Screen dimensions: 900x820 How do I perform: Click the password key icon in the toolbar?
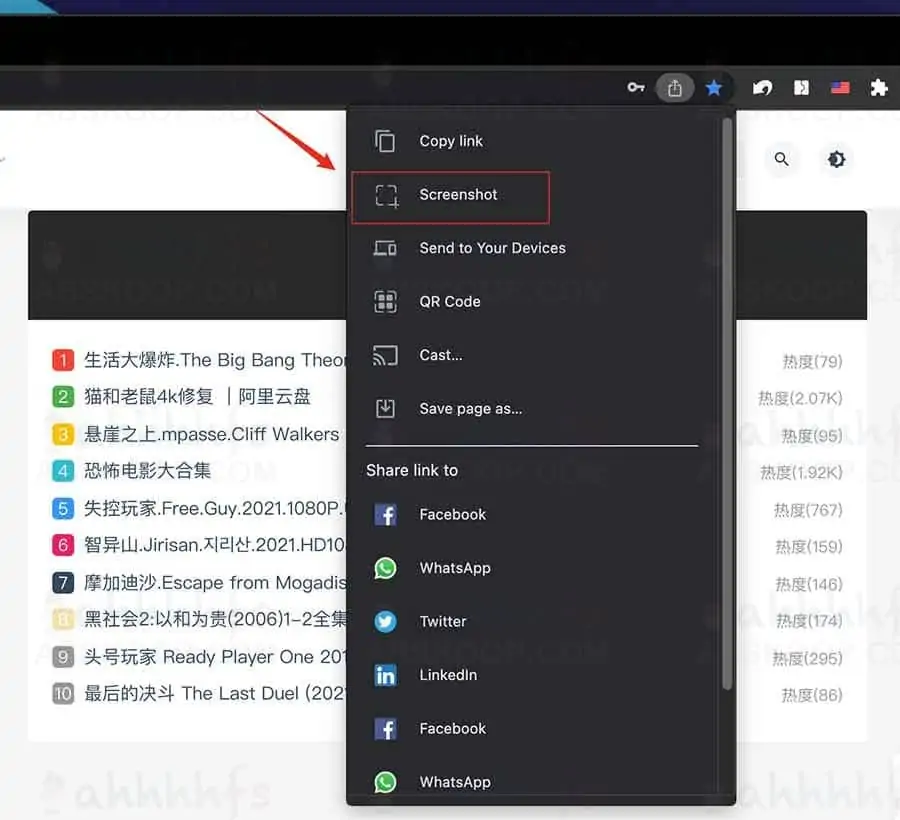point(636,88)
